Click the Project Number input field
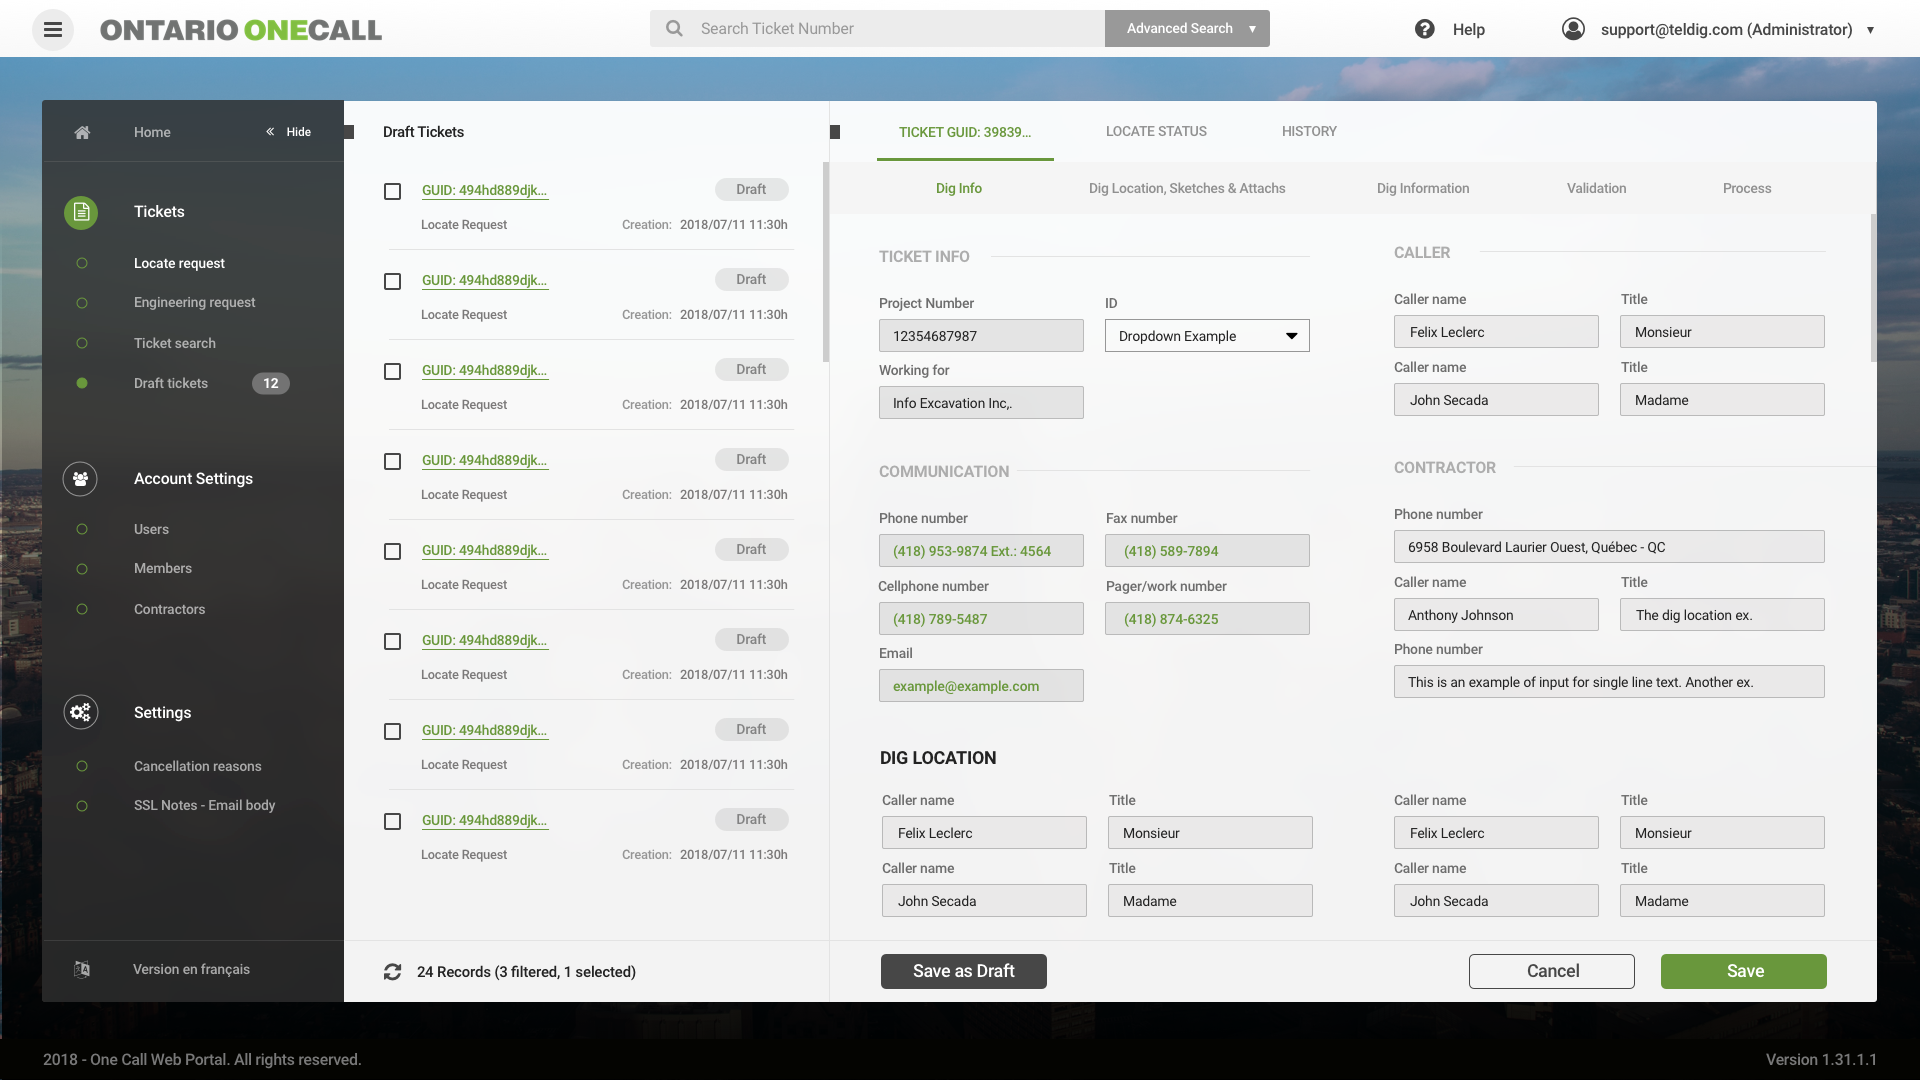The width and height of the screenshot is (1920, 1080). [980, 336]
